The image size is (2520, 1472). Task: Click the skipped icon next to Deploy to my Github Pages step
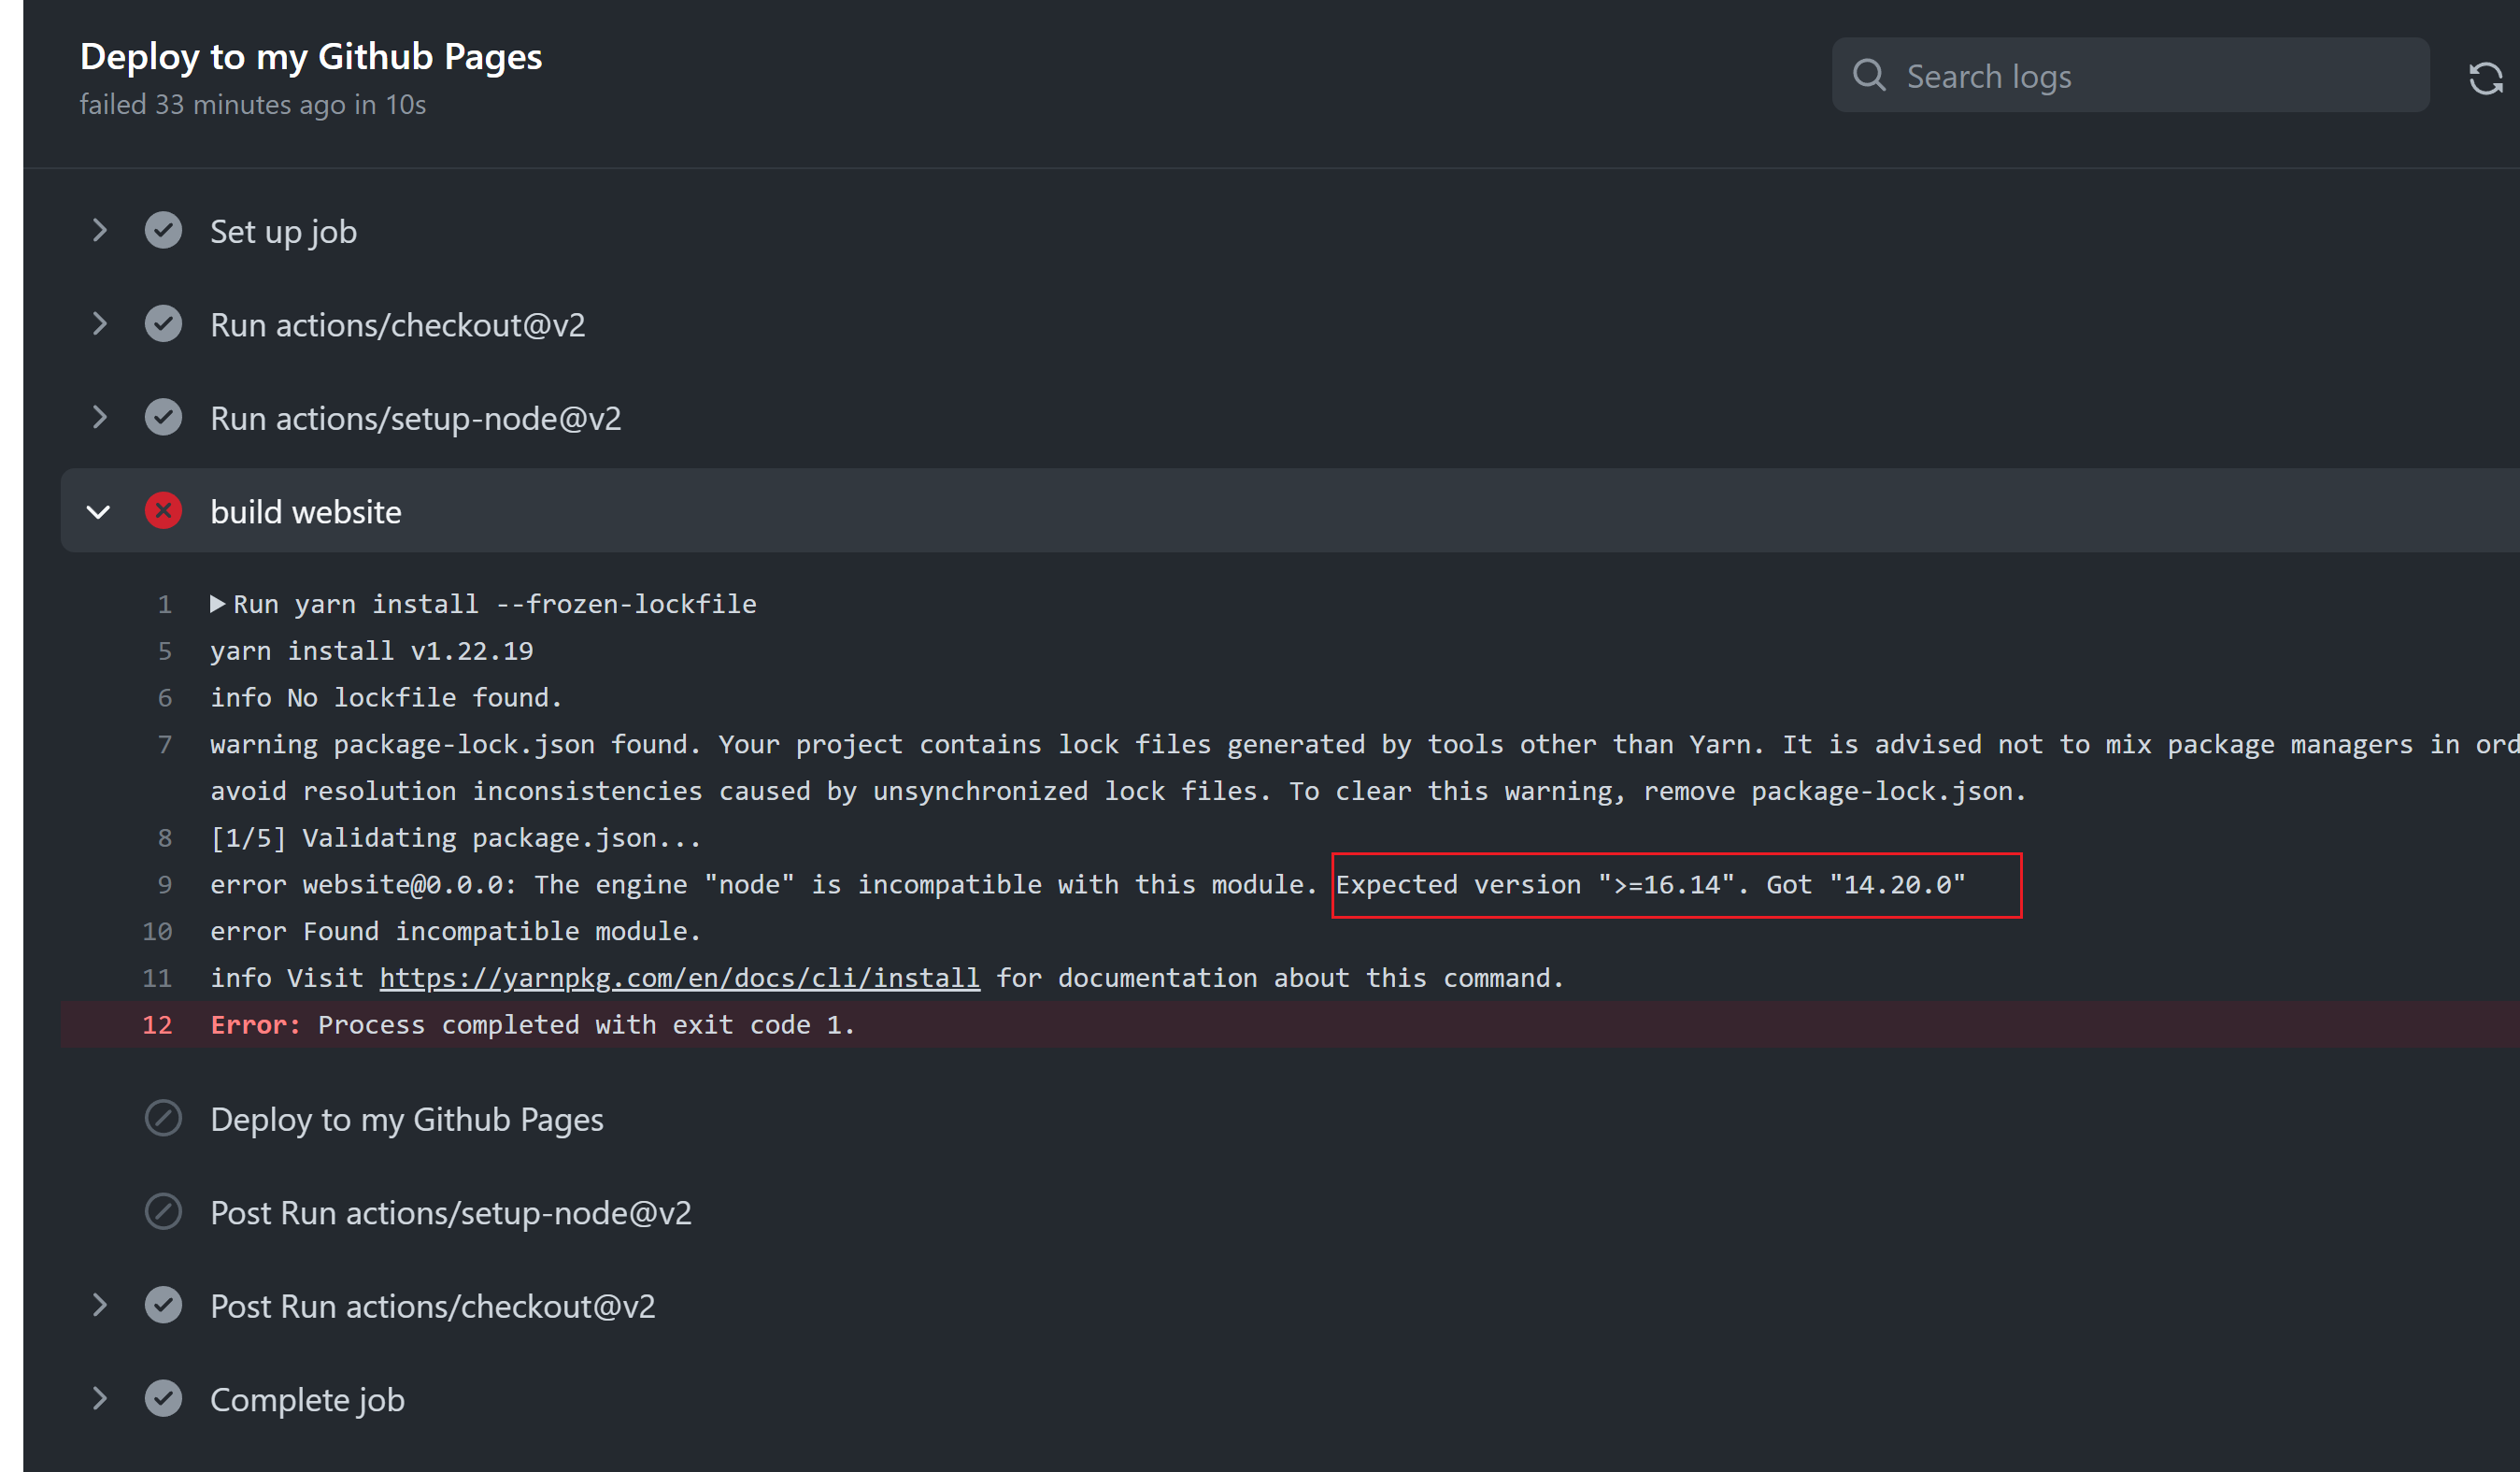coord(163,1119)
